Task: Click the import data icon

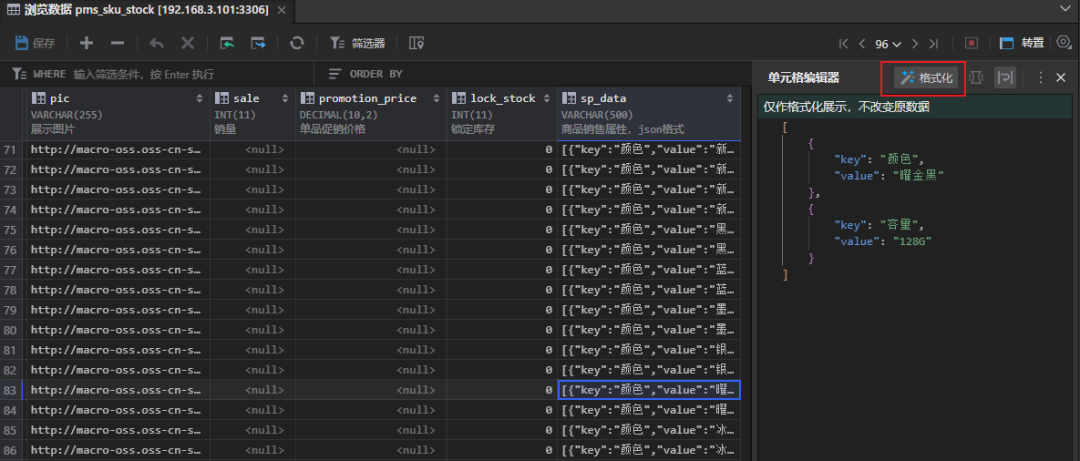Action: [228, 43]
